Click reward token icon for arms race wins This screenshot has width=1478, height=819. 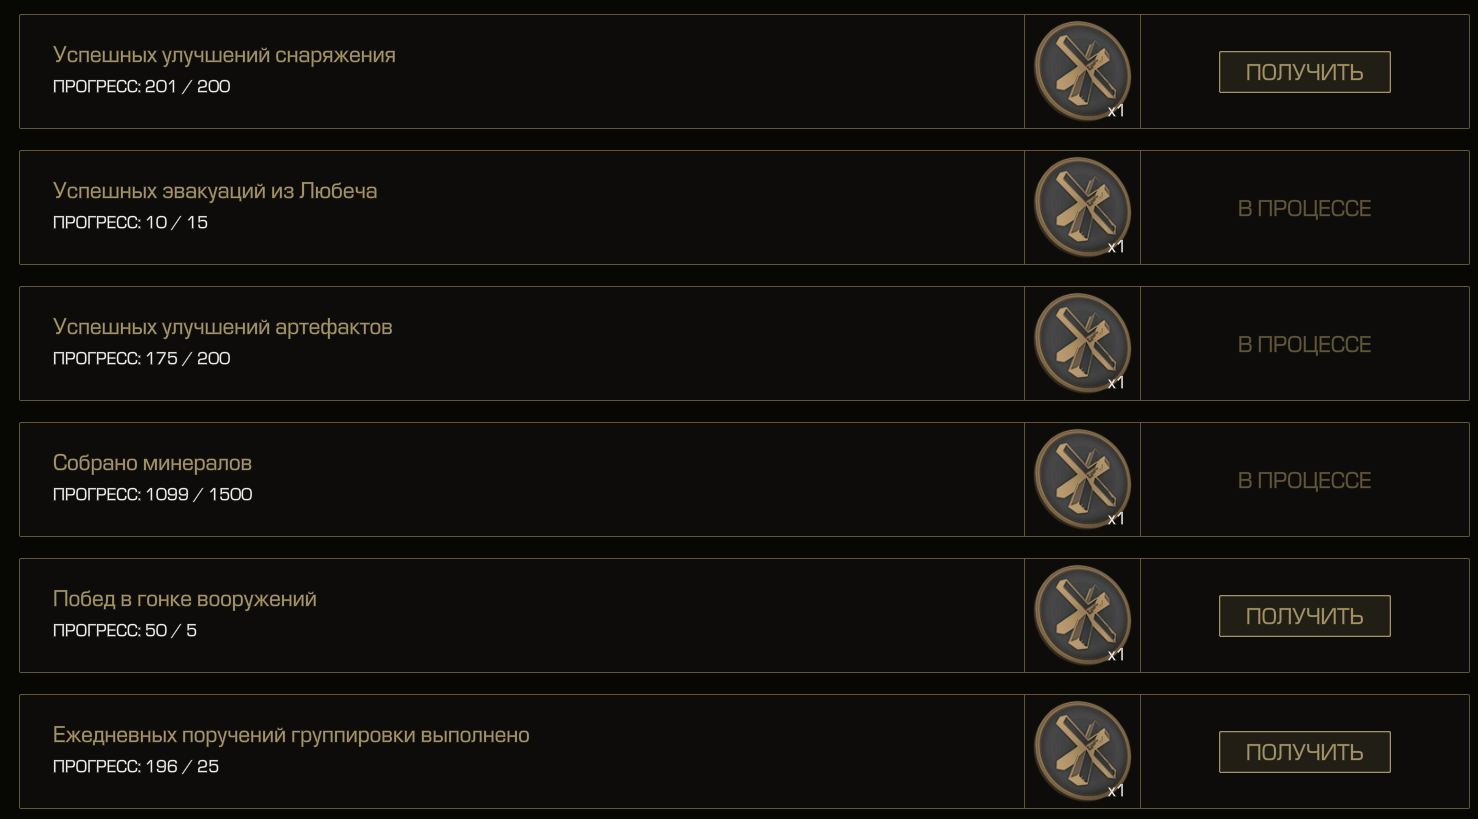1082,615
